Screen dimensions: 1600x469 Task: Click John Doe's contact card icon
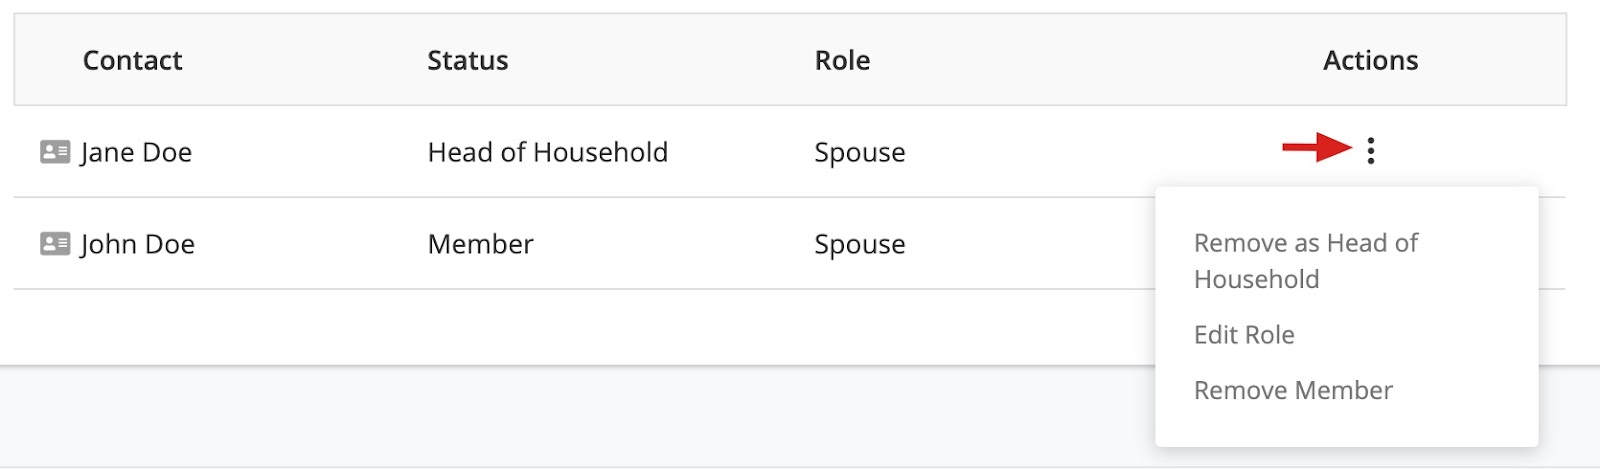pos(55,244)
